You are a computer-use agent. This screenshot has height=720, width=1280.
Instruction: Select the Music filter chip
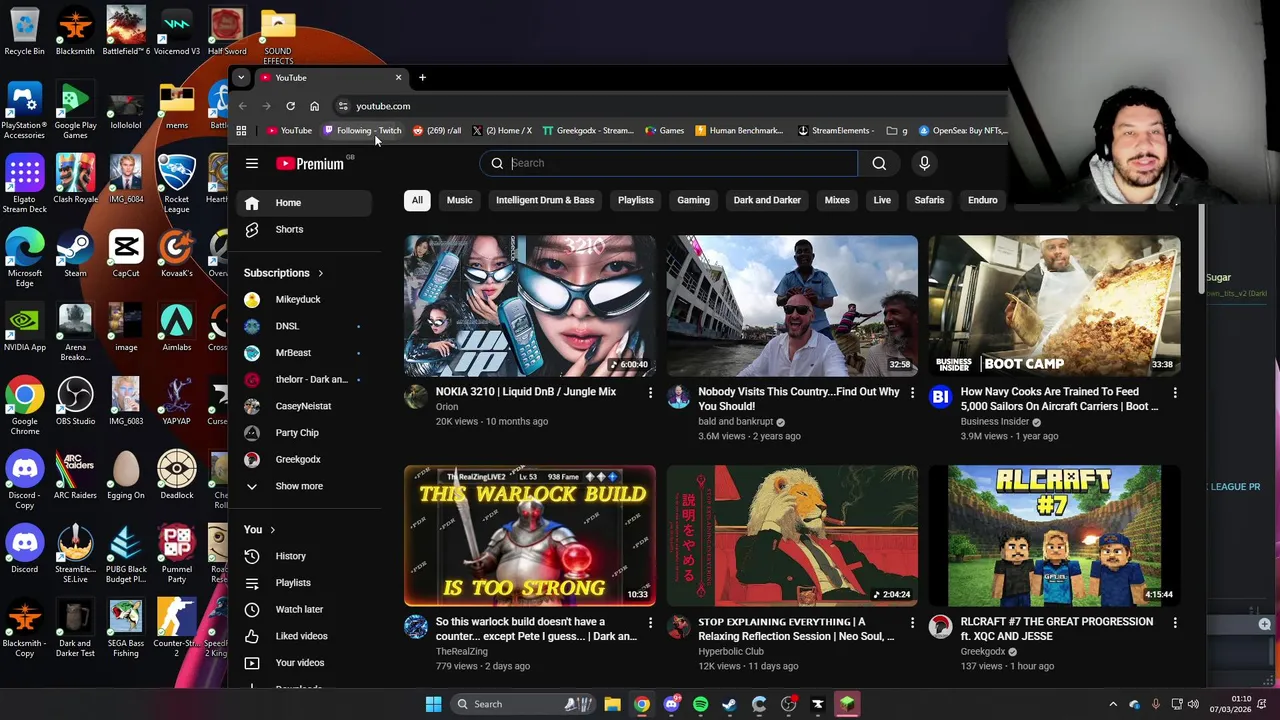459,200
